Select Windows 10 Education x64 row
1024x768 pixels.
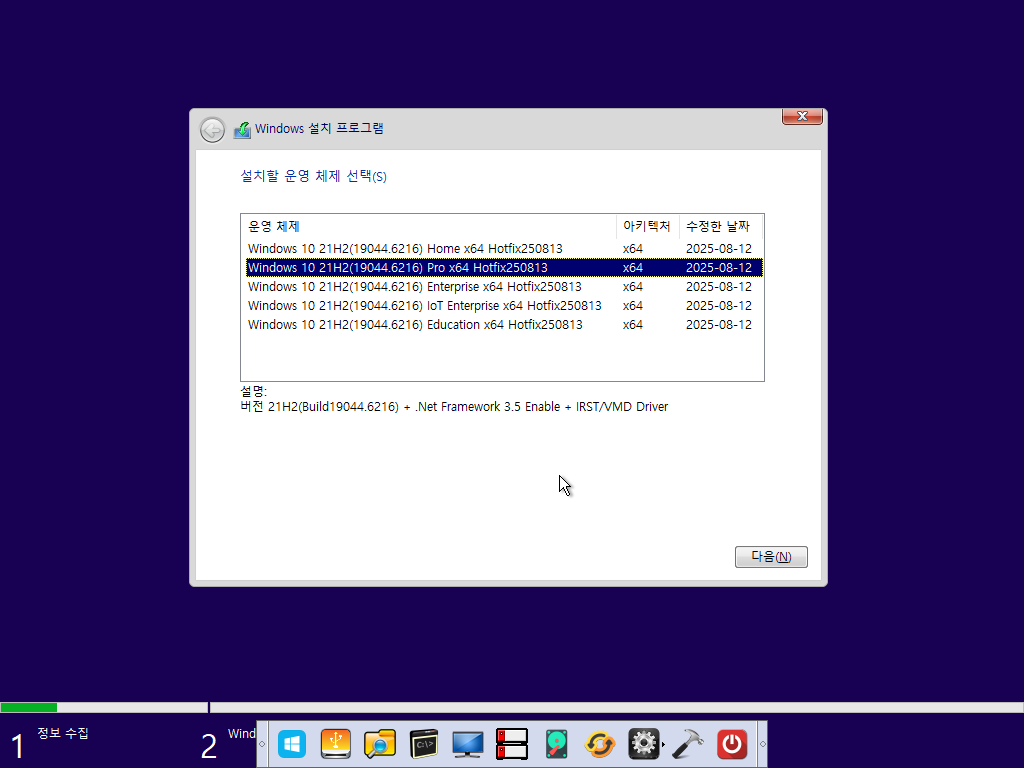(504, 325)
